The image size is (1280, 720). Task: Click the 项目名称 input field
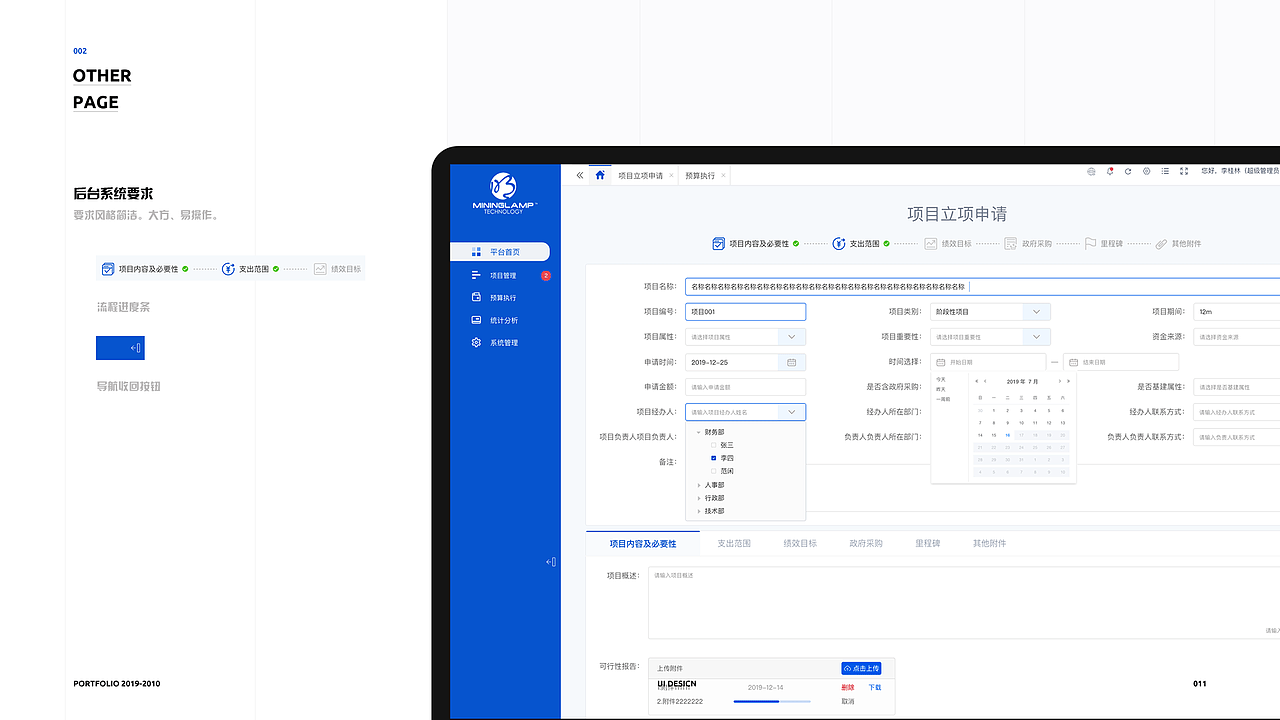982,287
